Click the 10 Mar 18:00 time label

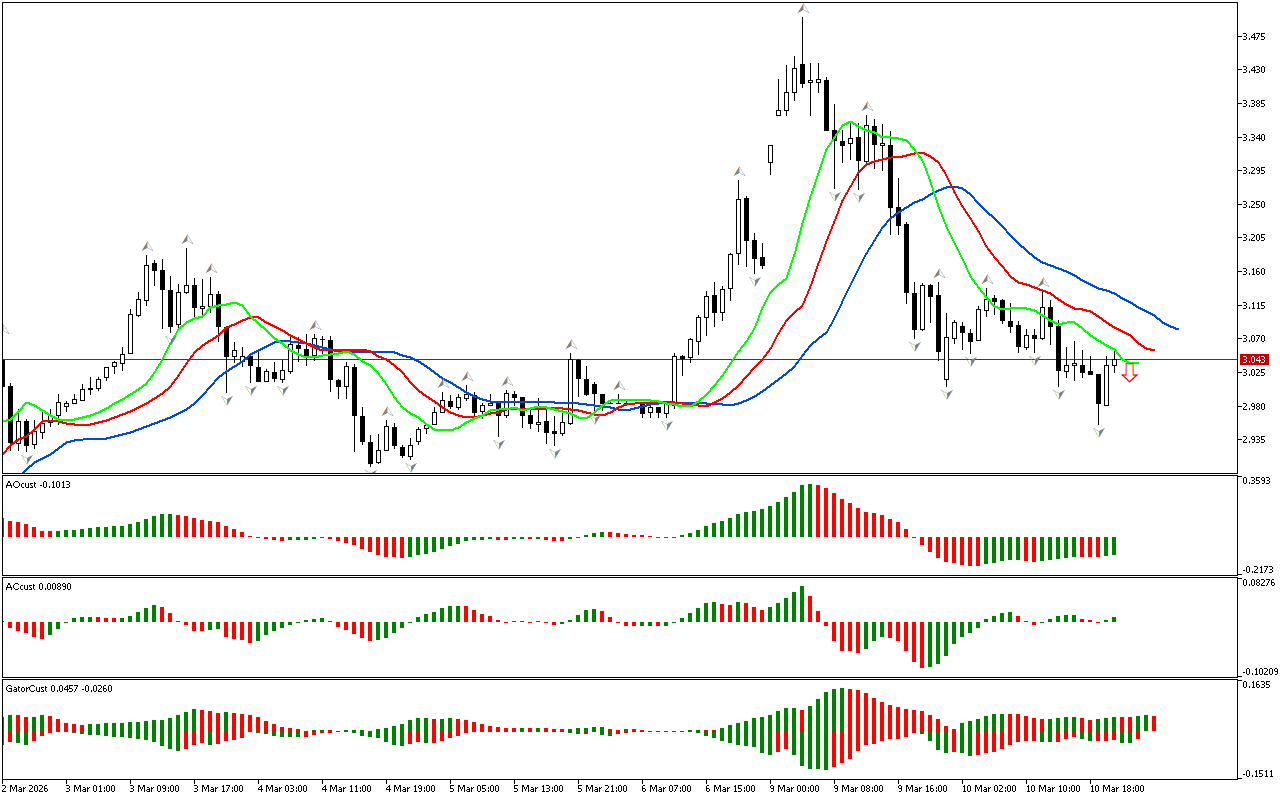(x=1116, y=789)
